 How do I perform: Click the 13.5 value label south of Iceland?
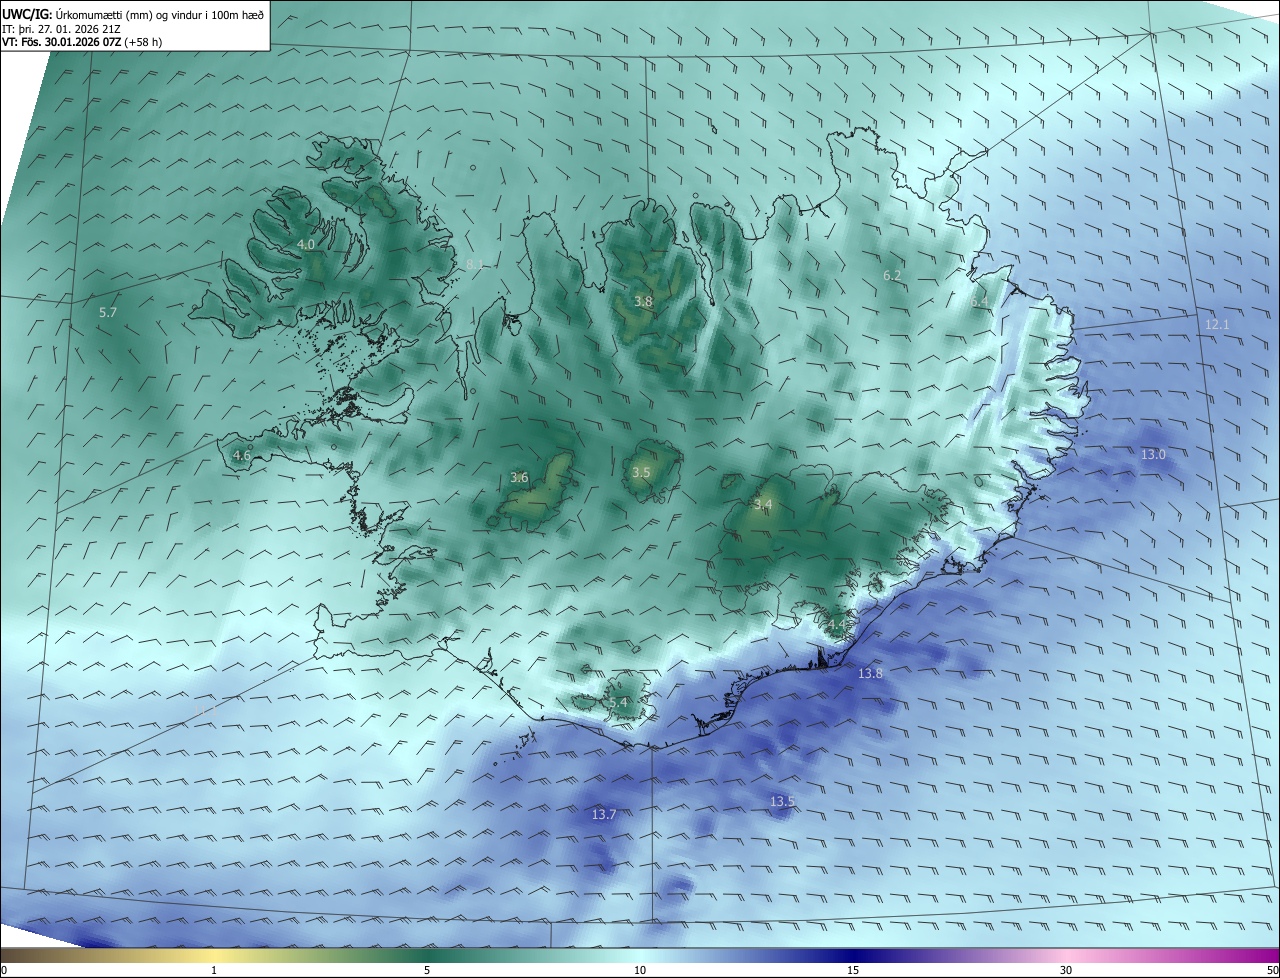pos(782,802)
